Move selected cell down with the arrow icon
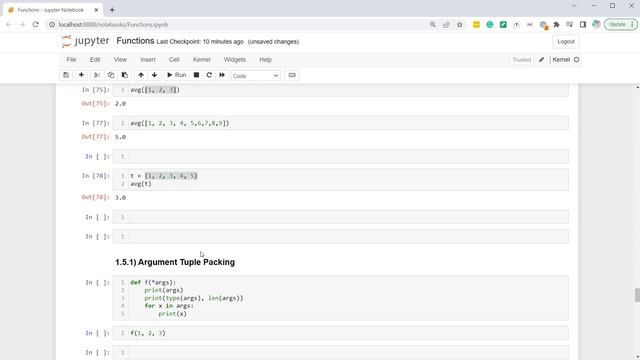The height and width of the screenshot is (360, 640). point(154,75)
